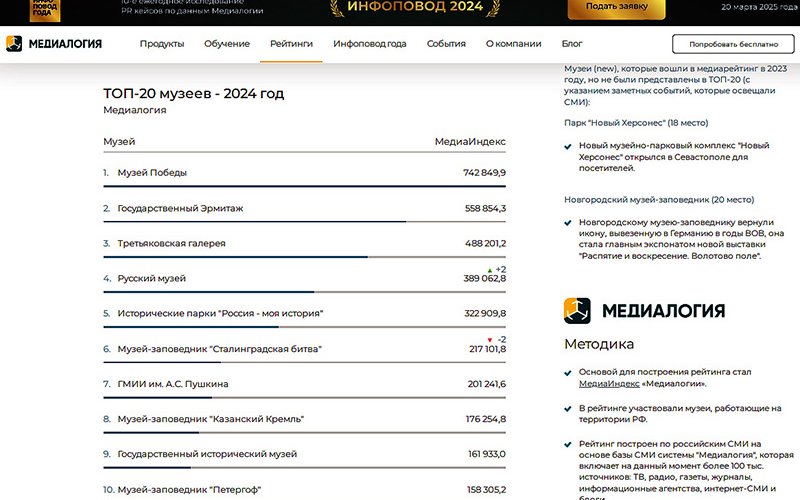Click the 20 марта 2025 года banner date
800x500 pixels.
click(x=760, y=7)
